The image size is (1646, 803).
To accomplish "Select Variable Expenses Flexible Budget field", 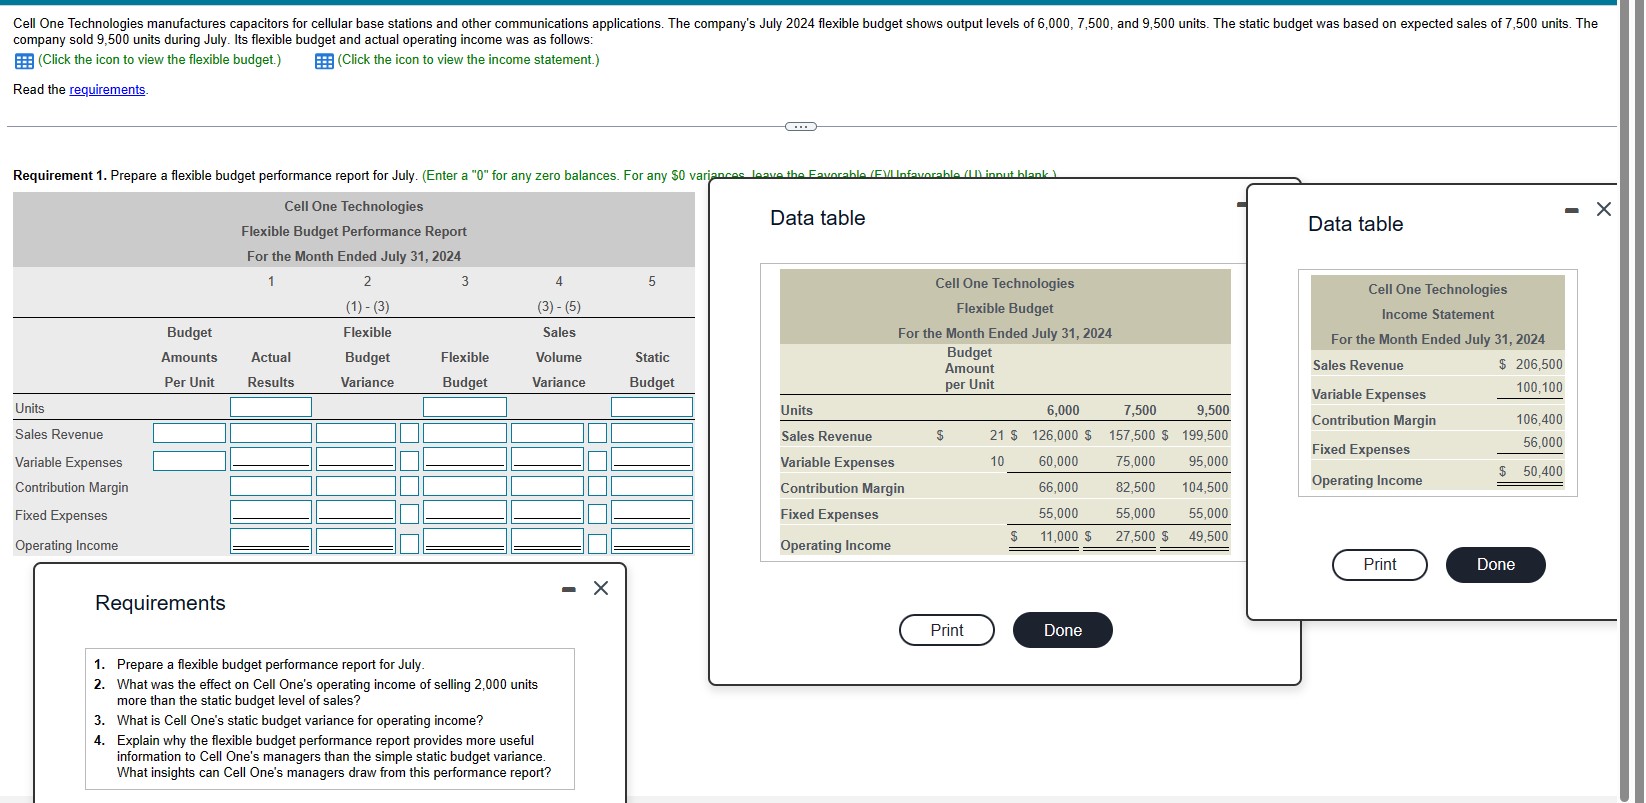I will tap(465, 459).
